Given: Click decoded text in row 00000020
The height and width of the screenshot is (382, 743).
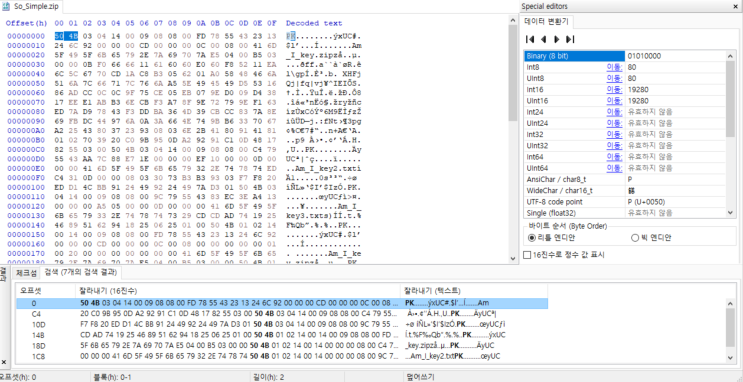Looking at the screenshot, I should [324, 55].
